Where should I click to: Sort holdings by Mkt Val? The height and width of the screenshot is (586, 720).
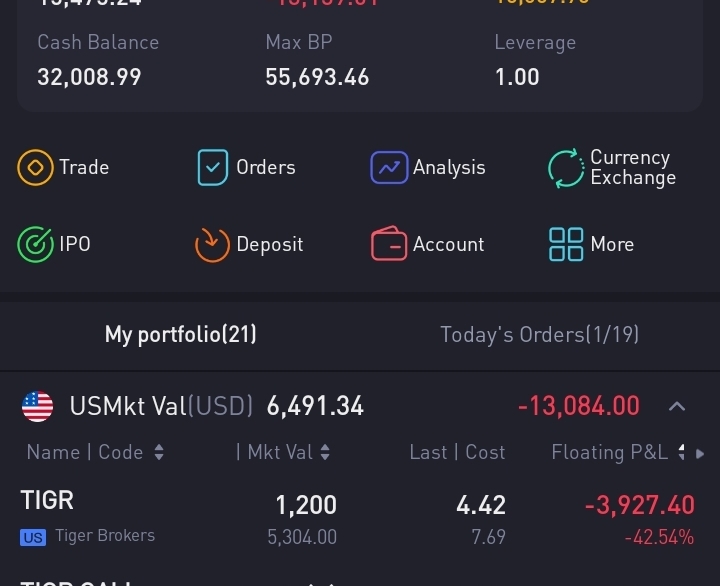(283, 453)
